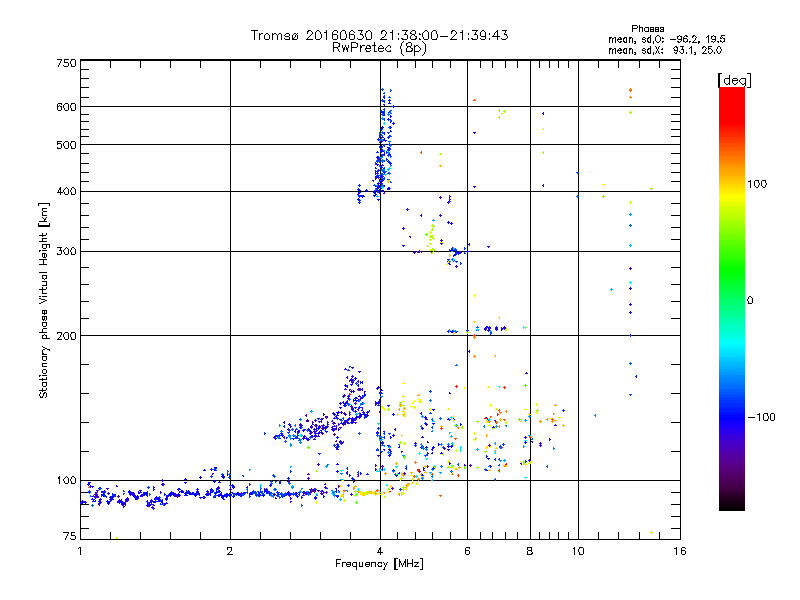This screenshot has width=800, height=600.
Task: Click the y-axis tick label '600'
Action: pyautogui.click(x=66, y=107)
